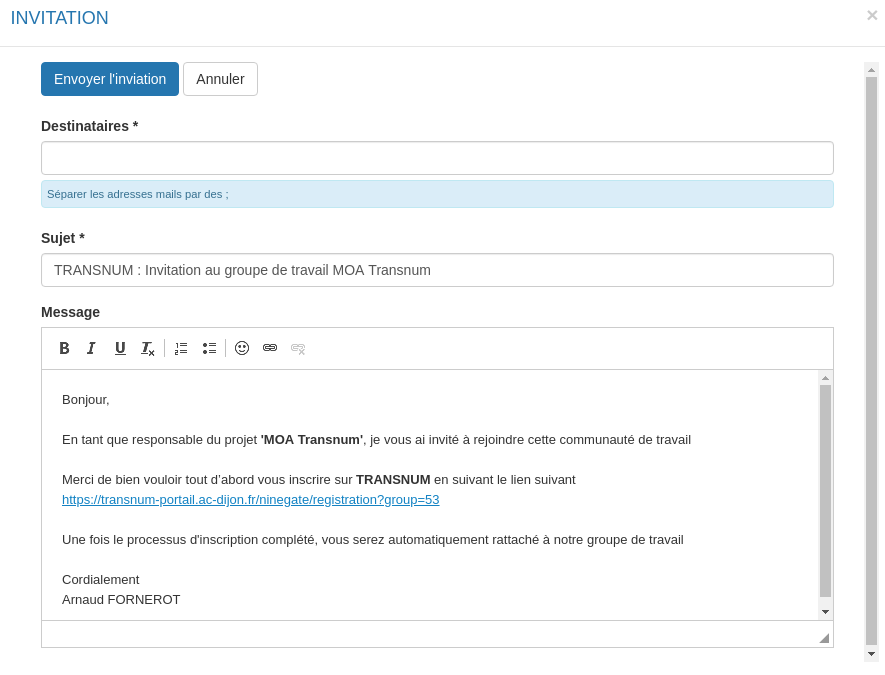
Task: Toggle italic formatting in message editor
Action: click(x=91, y=348)
